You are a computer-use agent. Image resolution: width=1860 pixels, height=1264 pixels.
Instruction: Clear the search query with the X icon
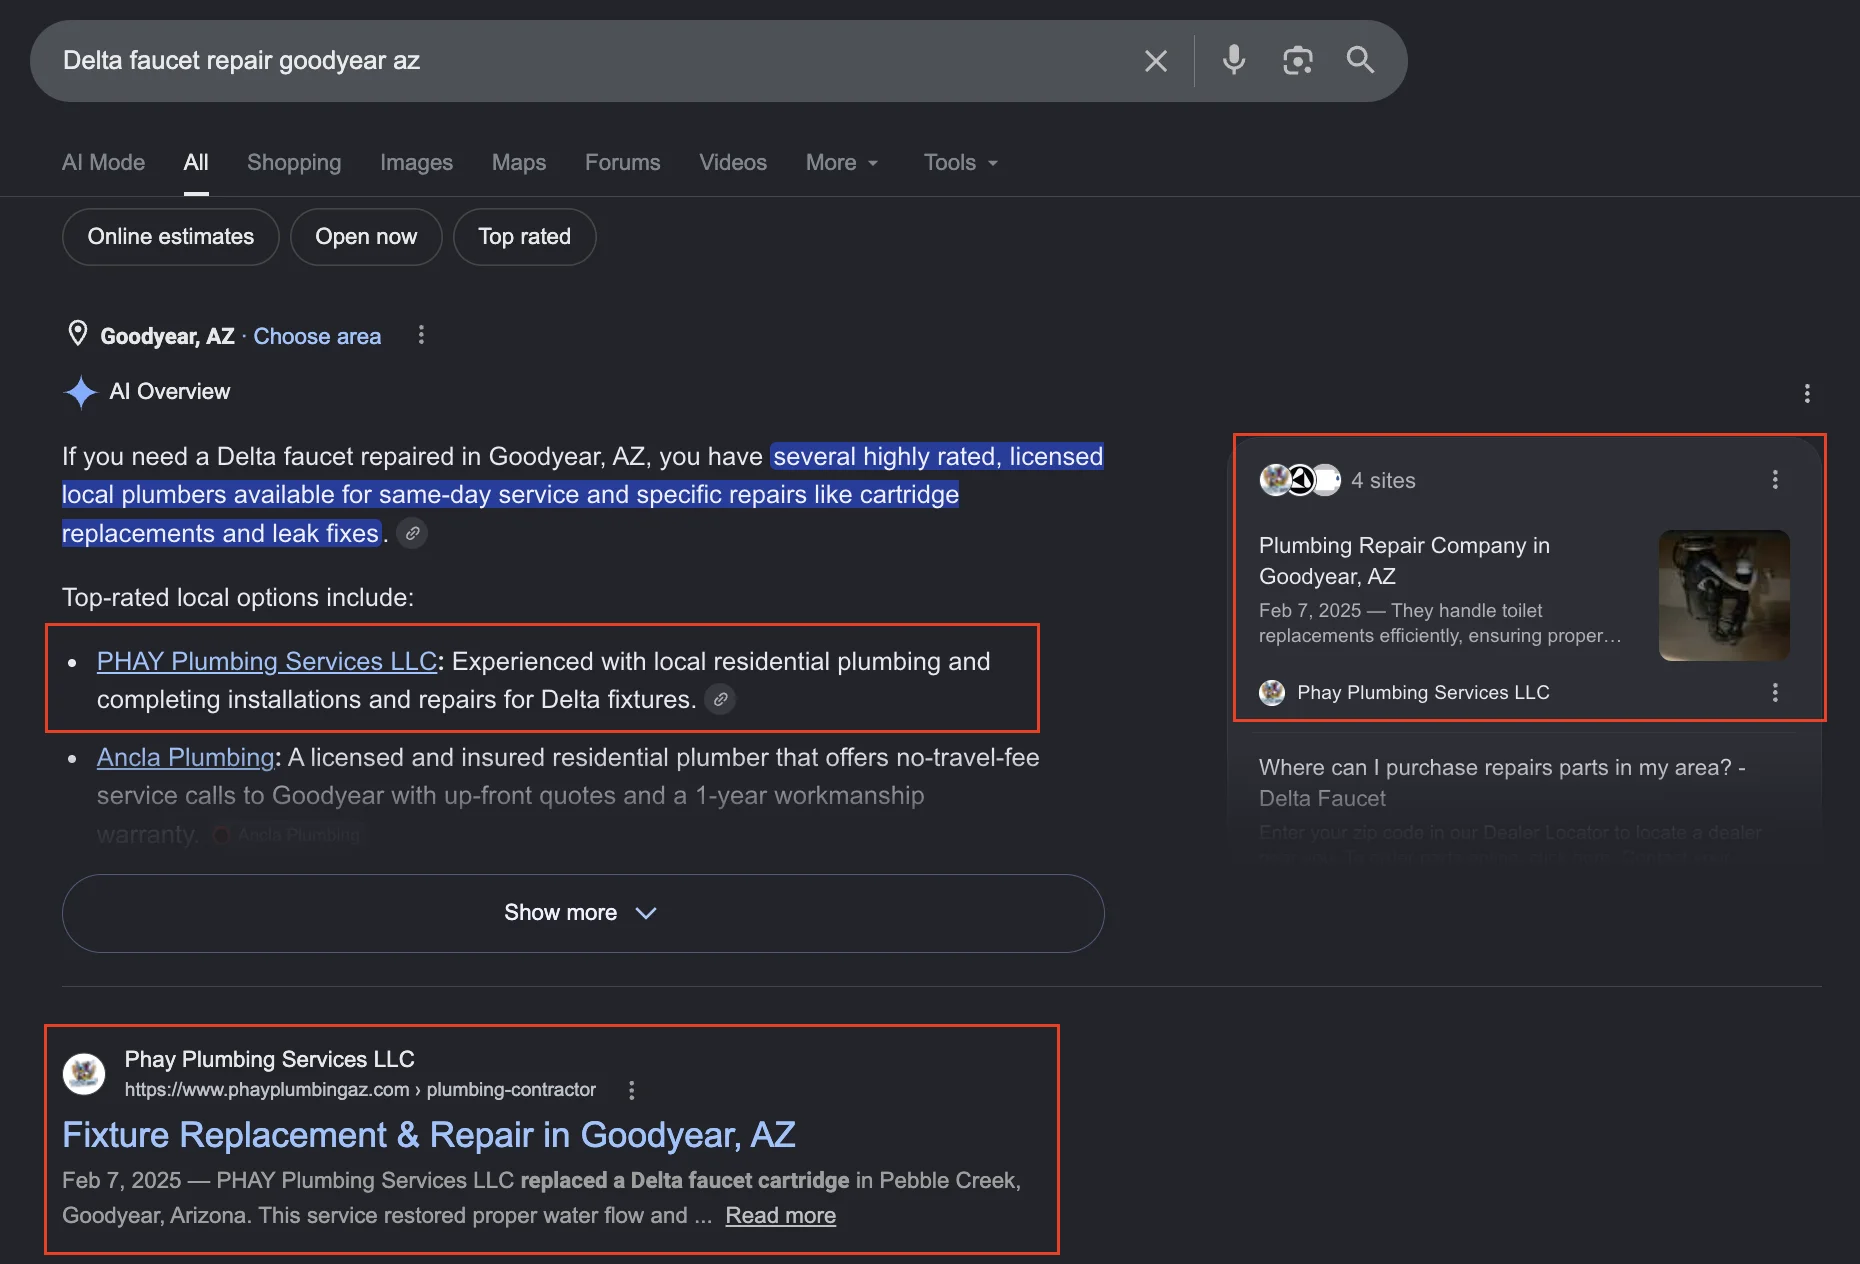[1155, 61]
